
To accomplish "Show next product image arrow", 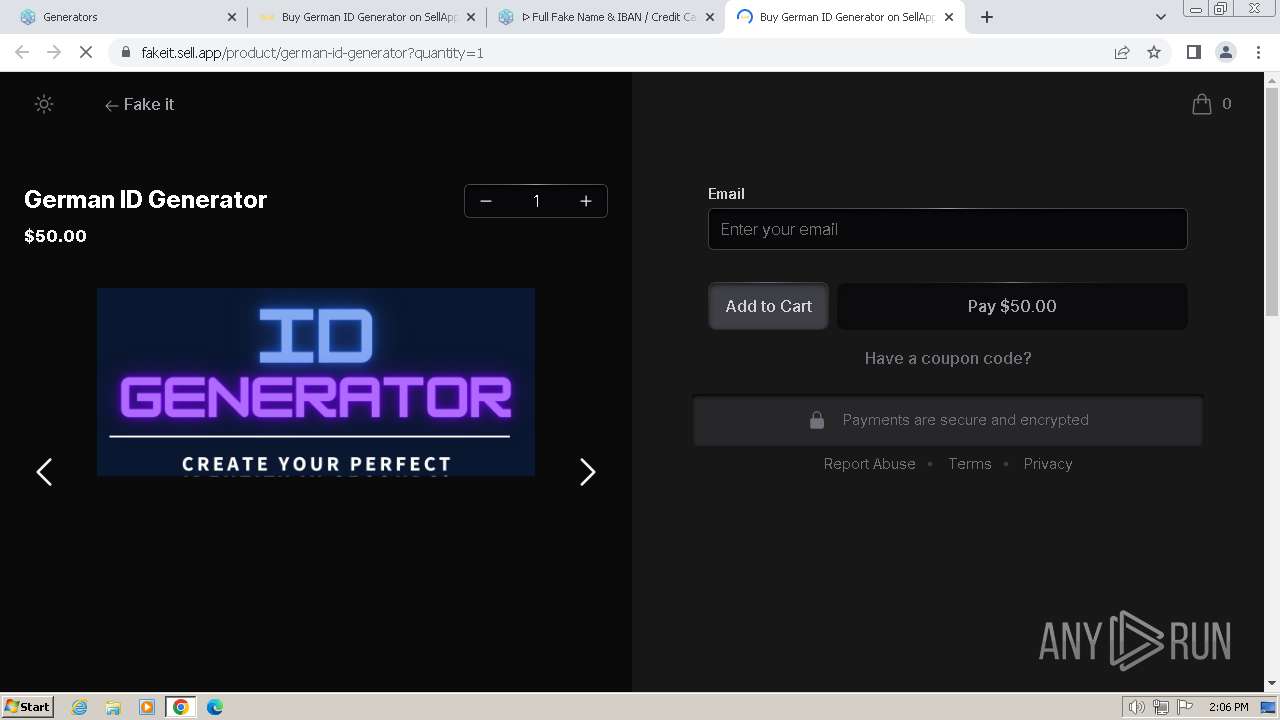I will pos(588,472).
